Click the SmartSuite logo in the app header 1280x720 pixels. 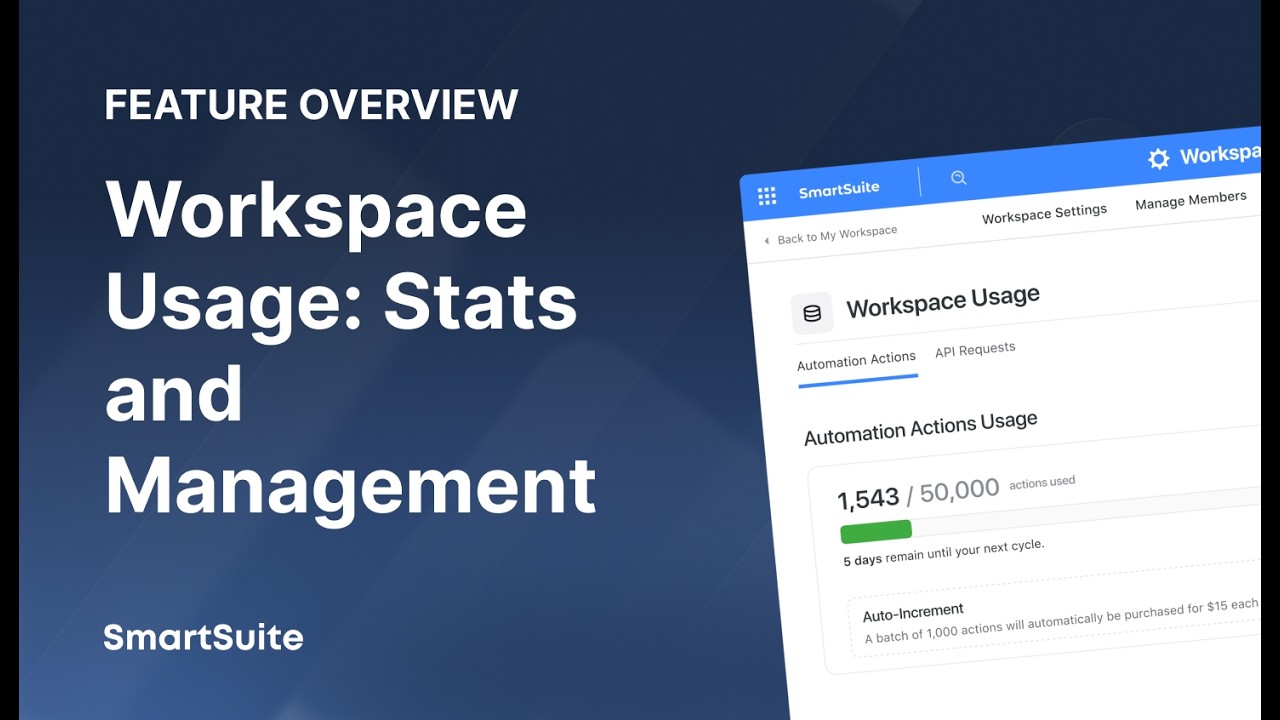[839, 190]
